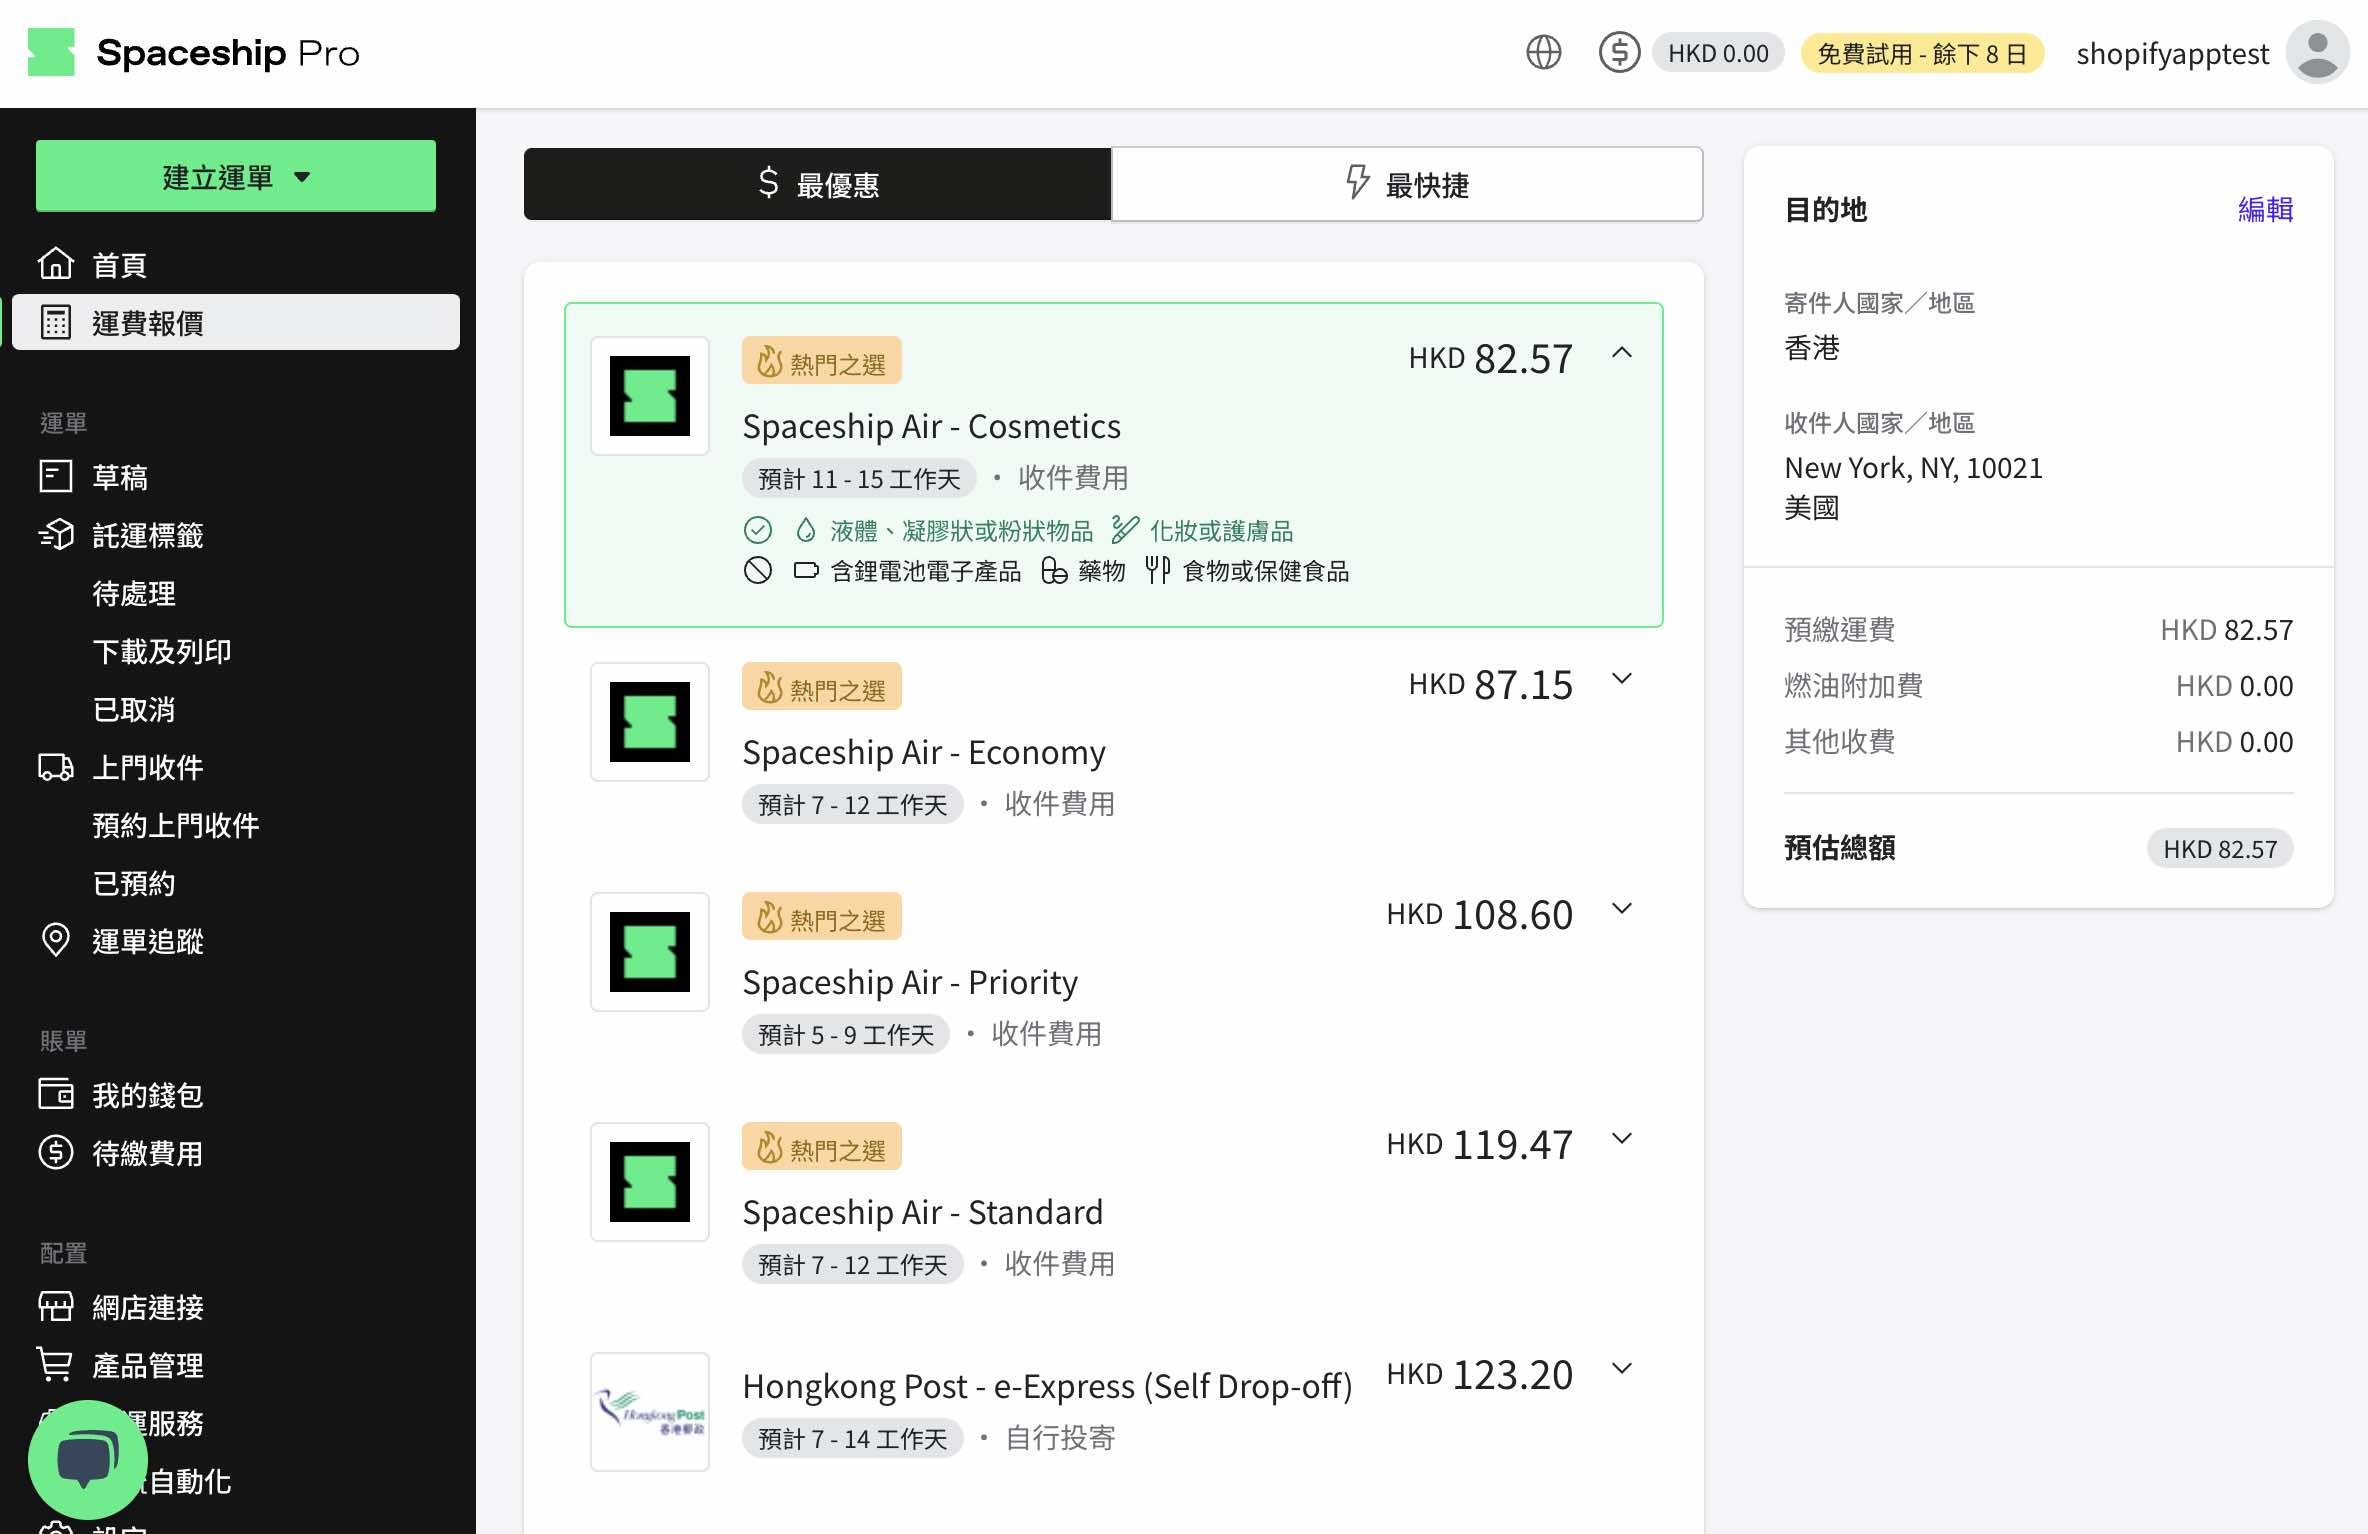Click the cosmetics brush icon
Image resolution: width=2368 pixels, height=1534 pixels.
click(1125, 530)
